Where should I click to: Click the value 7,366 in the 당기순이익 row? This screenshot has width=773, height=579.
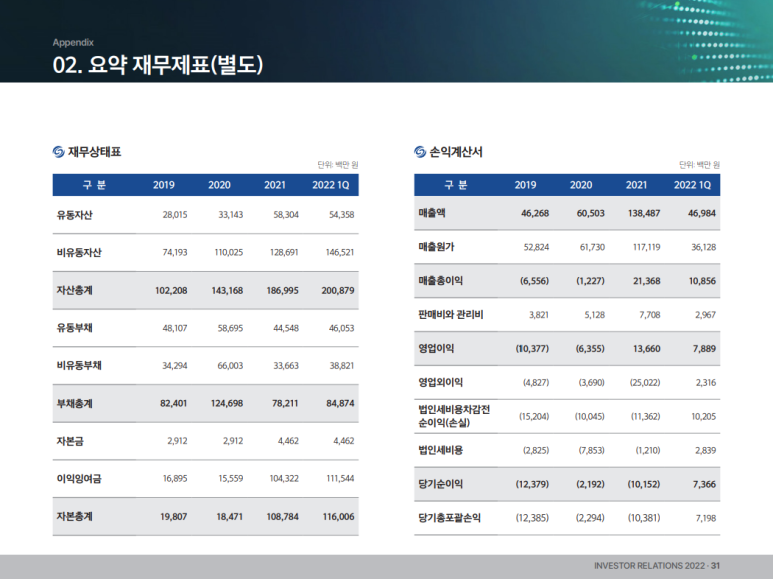pos(704,484)
